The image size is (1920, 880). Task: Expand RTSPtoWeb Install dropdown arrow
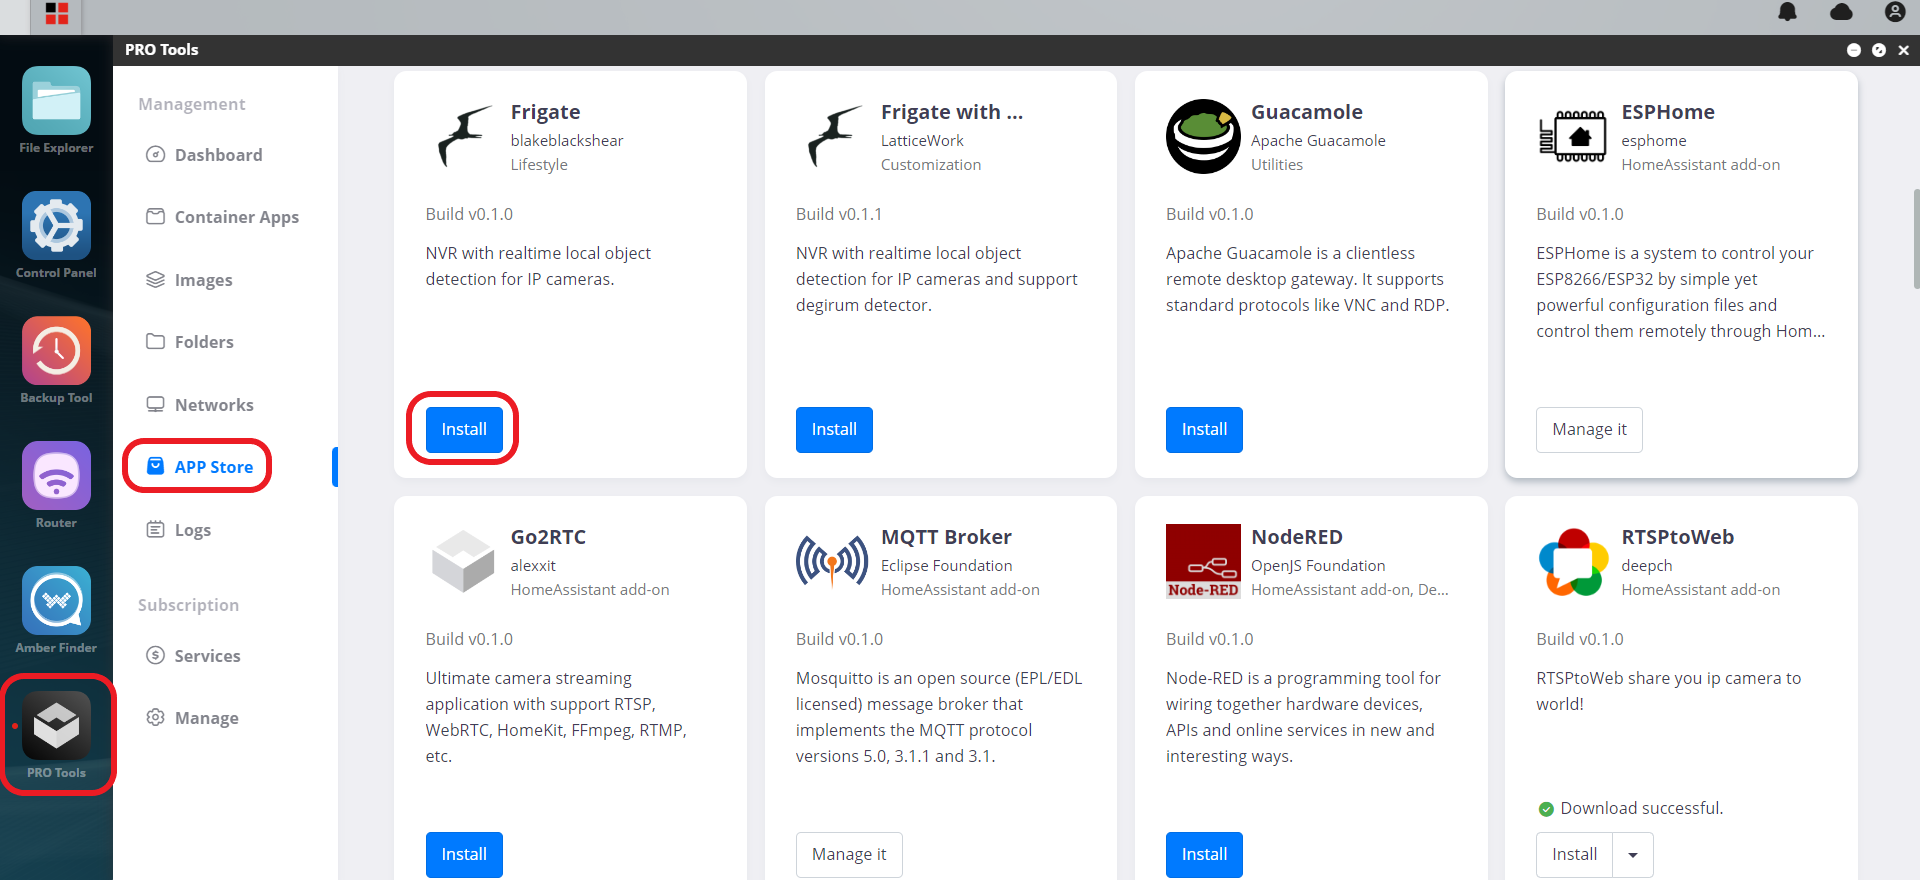pyautogui.click(x=1633, y=855)
